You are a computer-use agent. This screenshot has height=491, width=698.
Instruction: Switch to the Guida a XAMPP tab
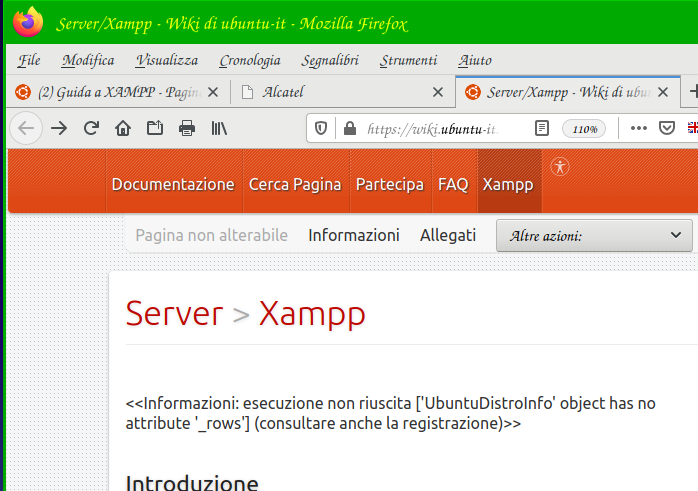(x=118, y=92)
